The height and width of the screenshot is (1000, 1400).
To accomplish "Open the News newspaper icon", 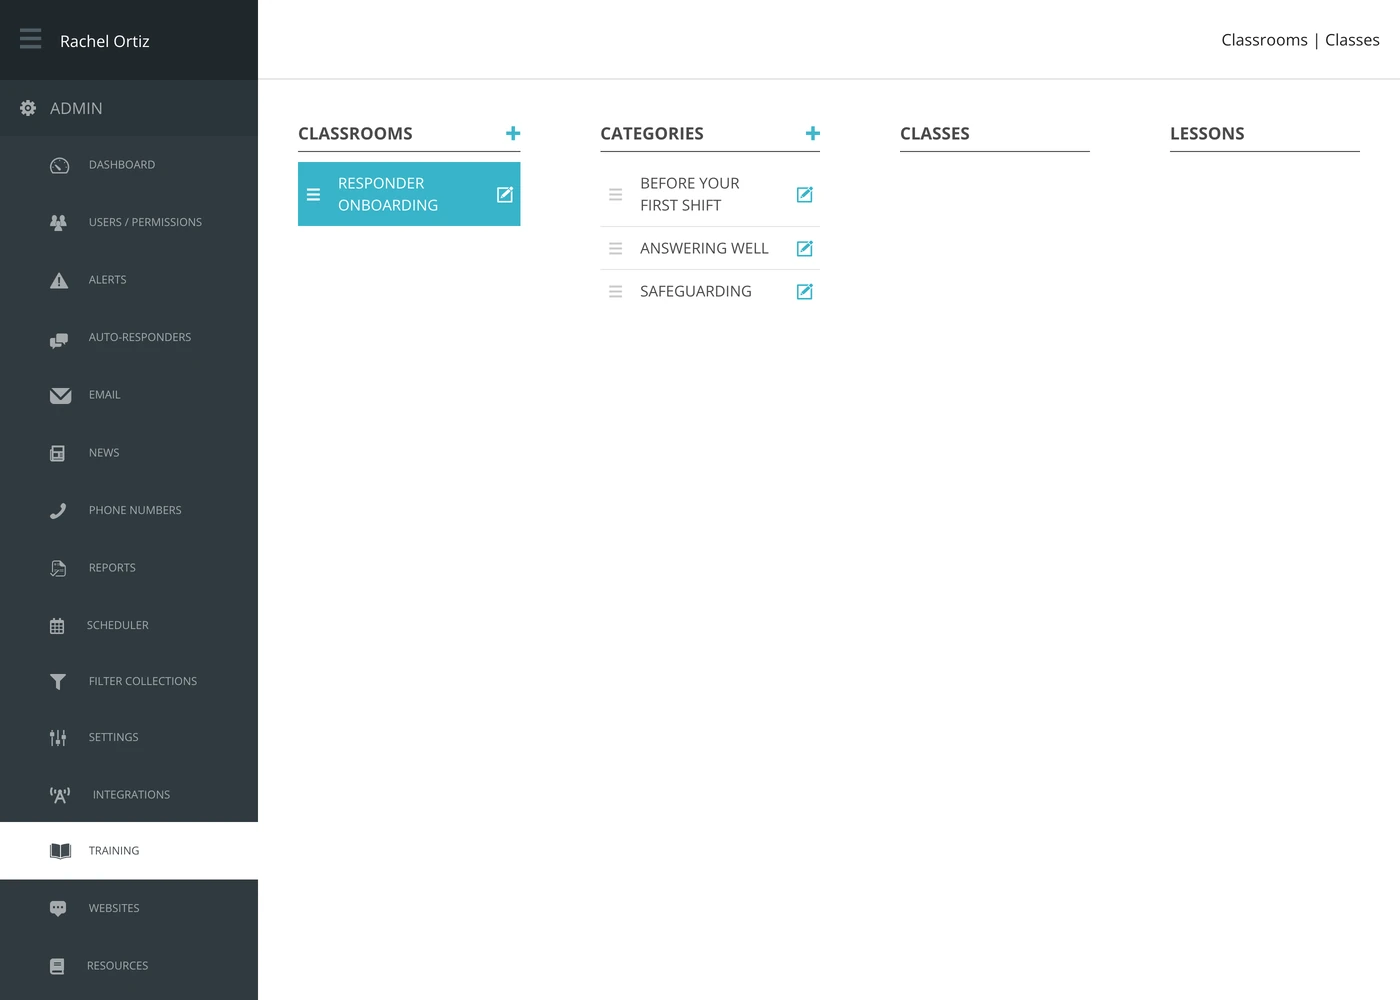I will (x=58, y=453).
